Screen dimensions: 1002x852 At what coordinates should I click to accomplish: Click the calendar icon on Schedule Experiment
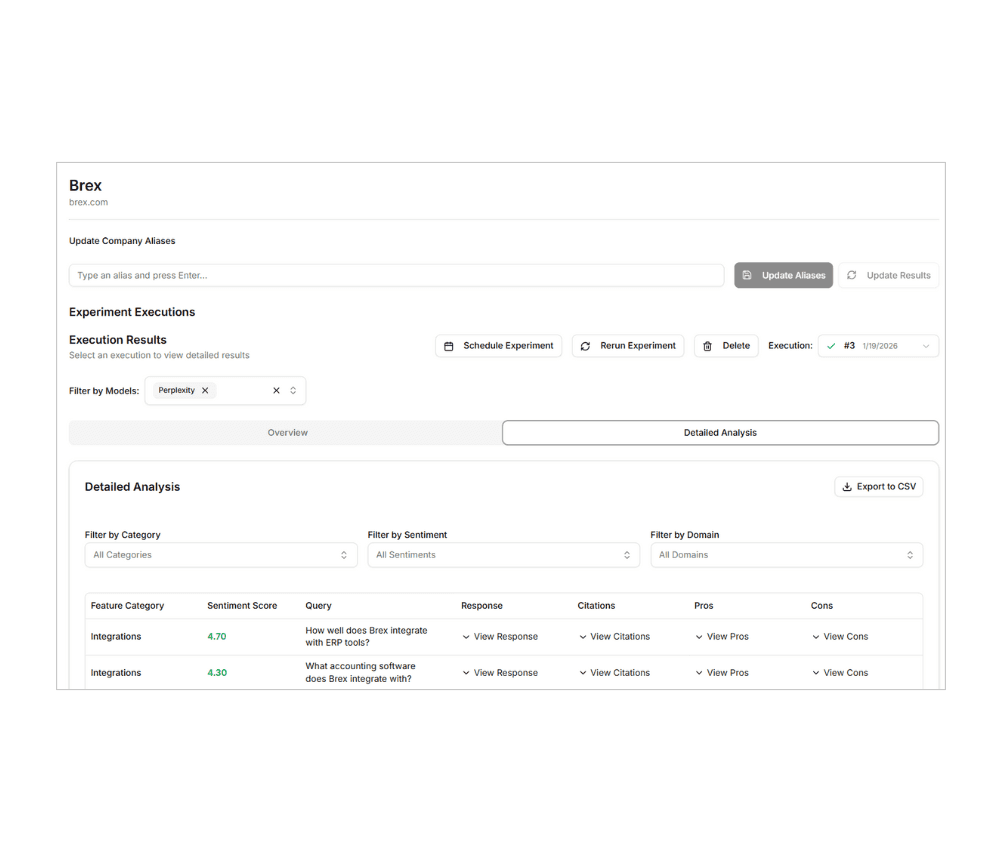tap(448, 345)
